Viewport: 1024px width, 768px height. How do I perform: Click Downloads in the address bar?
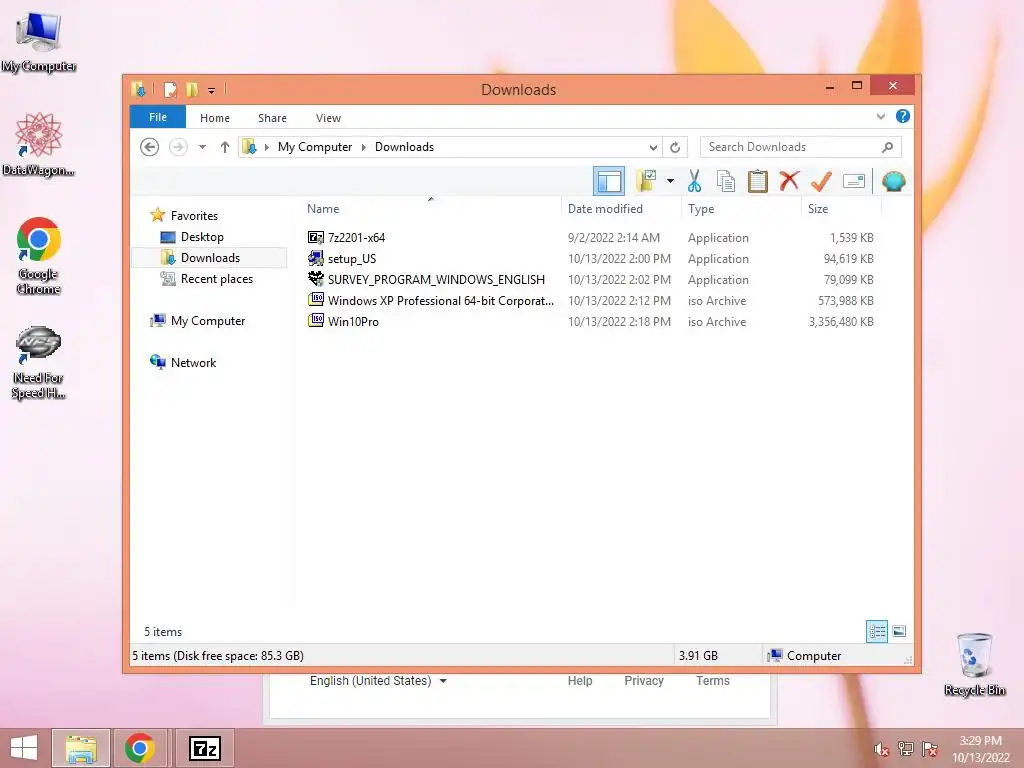[404, 147]
